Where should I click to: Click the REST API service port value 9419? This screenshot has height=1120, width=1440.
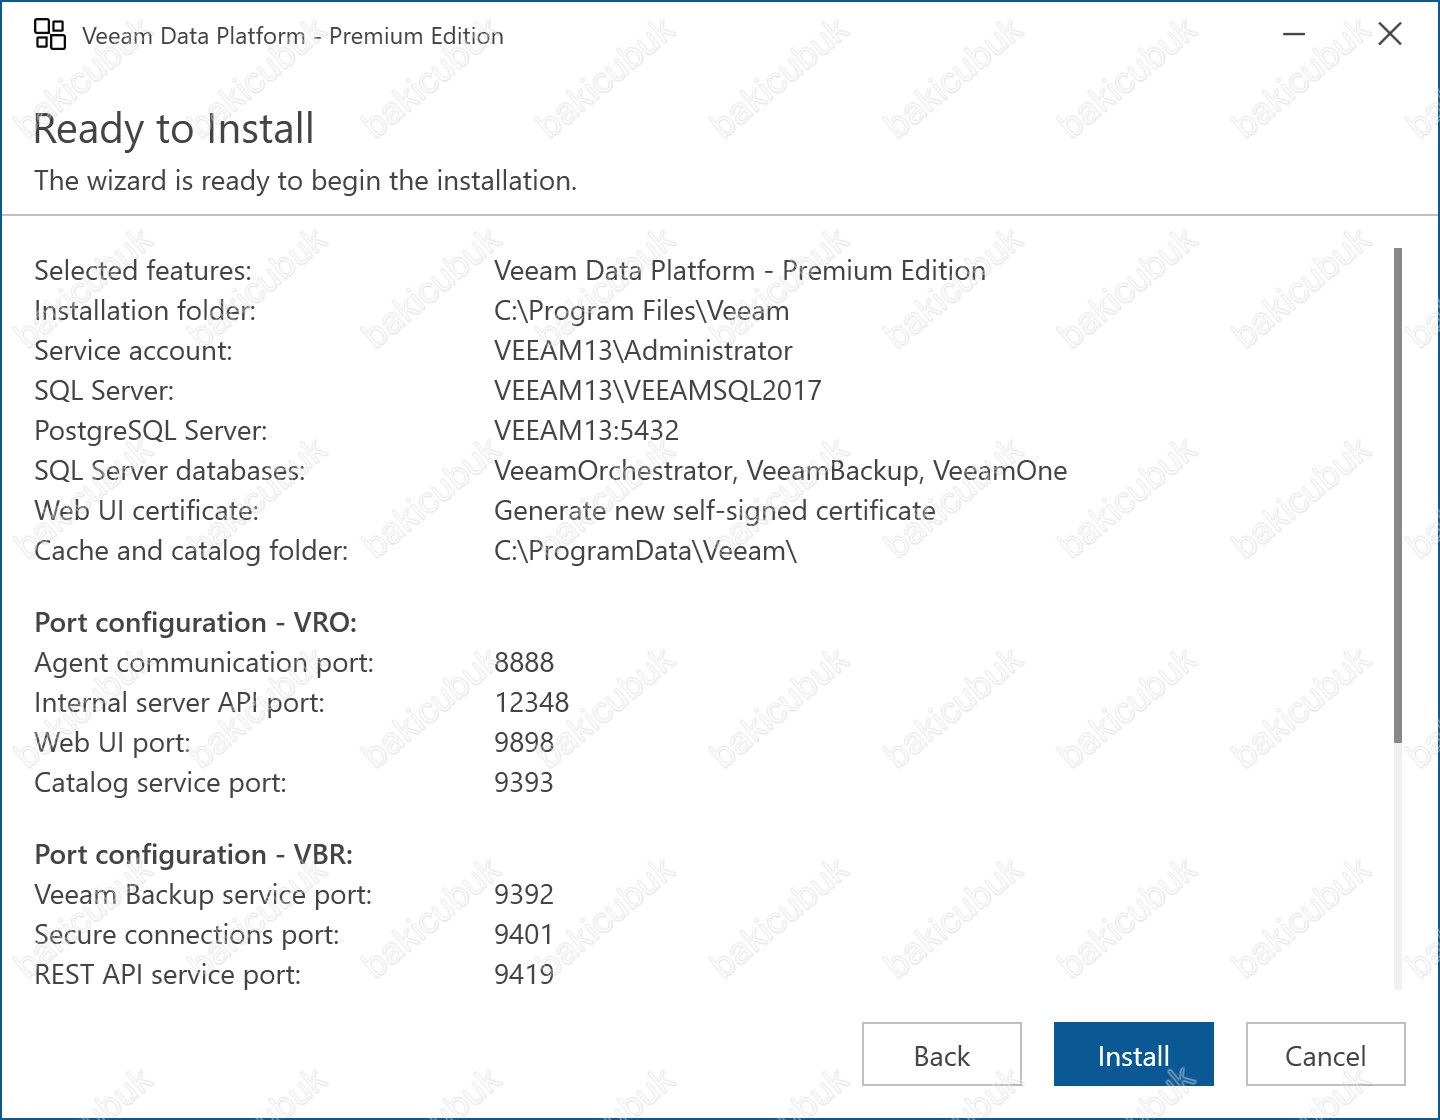coord(524,975)
